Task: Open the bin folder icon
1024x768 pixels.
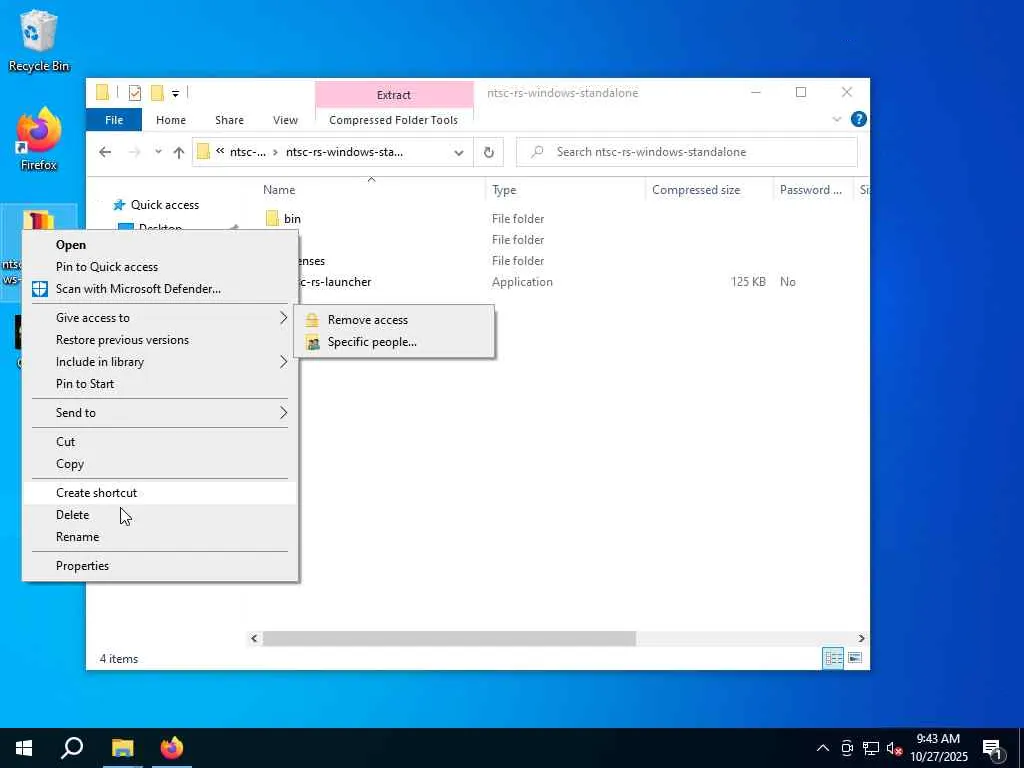Action: coord(272,218)
